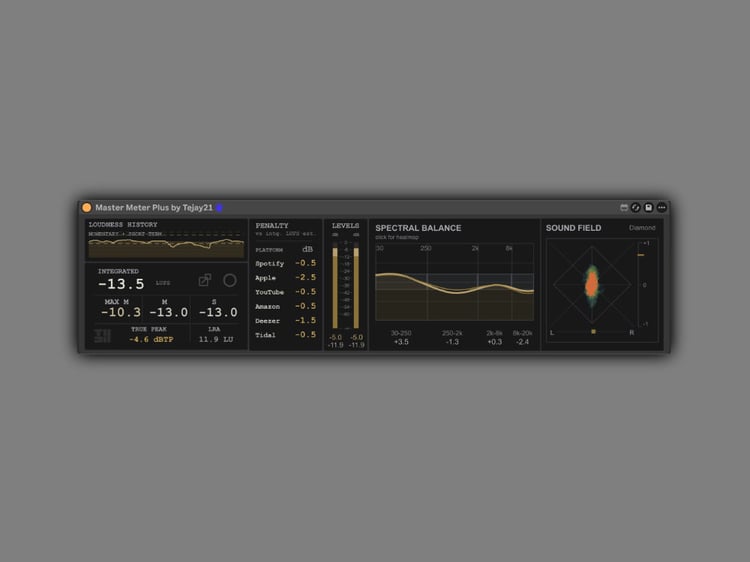Image resolution: width=750 pixels, height=562 pixels.
Task: Click the Spotify penalty row
Action: tap(286, 264)
